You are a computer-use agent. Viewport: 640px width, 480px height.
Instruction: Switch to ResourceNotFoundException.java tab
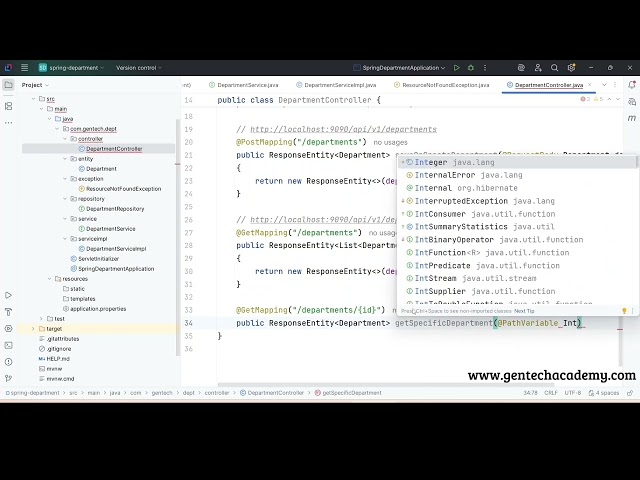[x=442, y=85]
